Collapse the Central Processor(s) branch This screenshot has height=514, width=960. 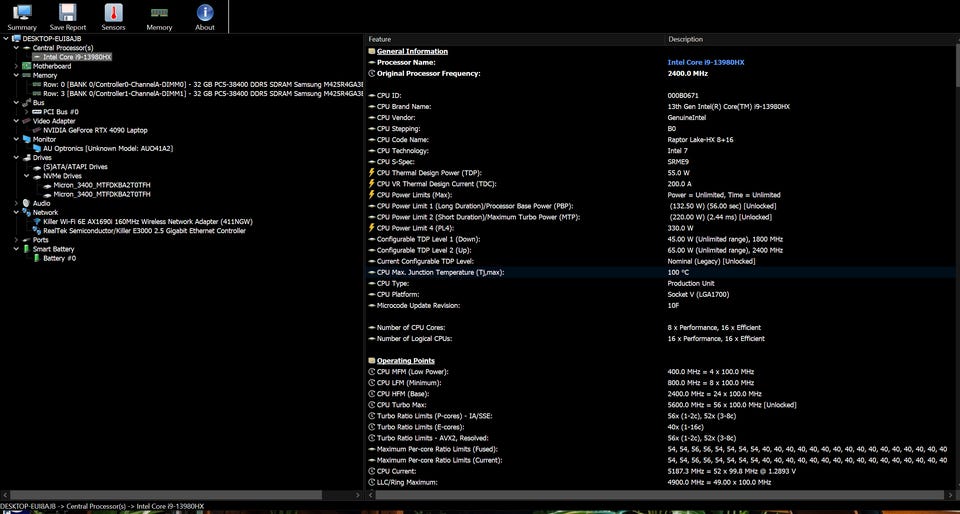[x=16, y=48]
